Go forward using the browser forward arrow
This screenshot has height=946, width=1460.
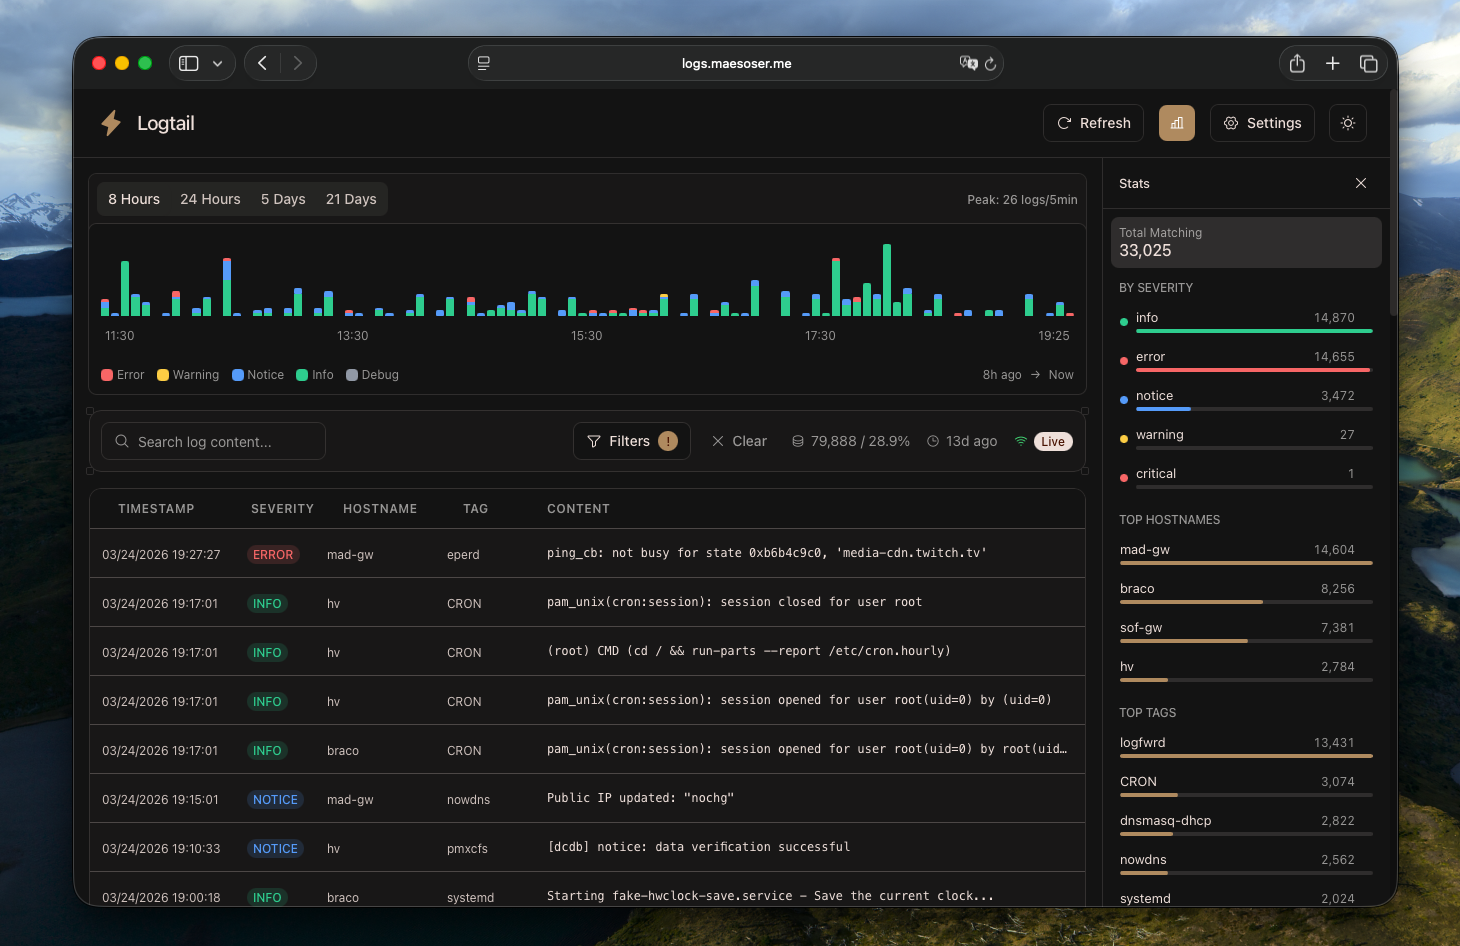(x=298, y=63)
